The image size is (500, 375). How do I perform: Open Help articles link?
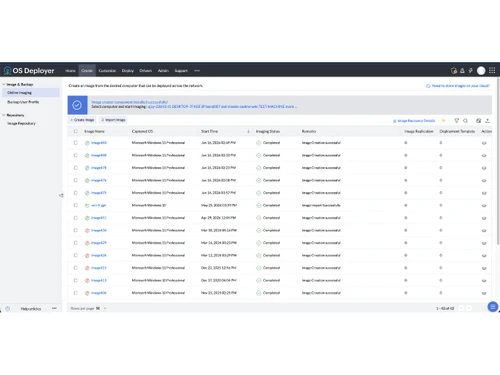point(31,309)
